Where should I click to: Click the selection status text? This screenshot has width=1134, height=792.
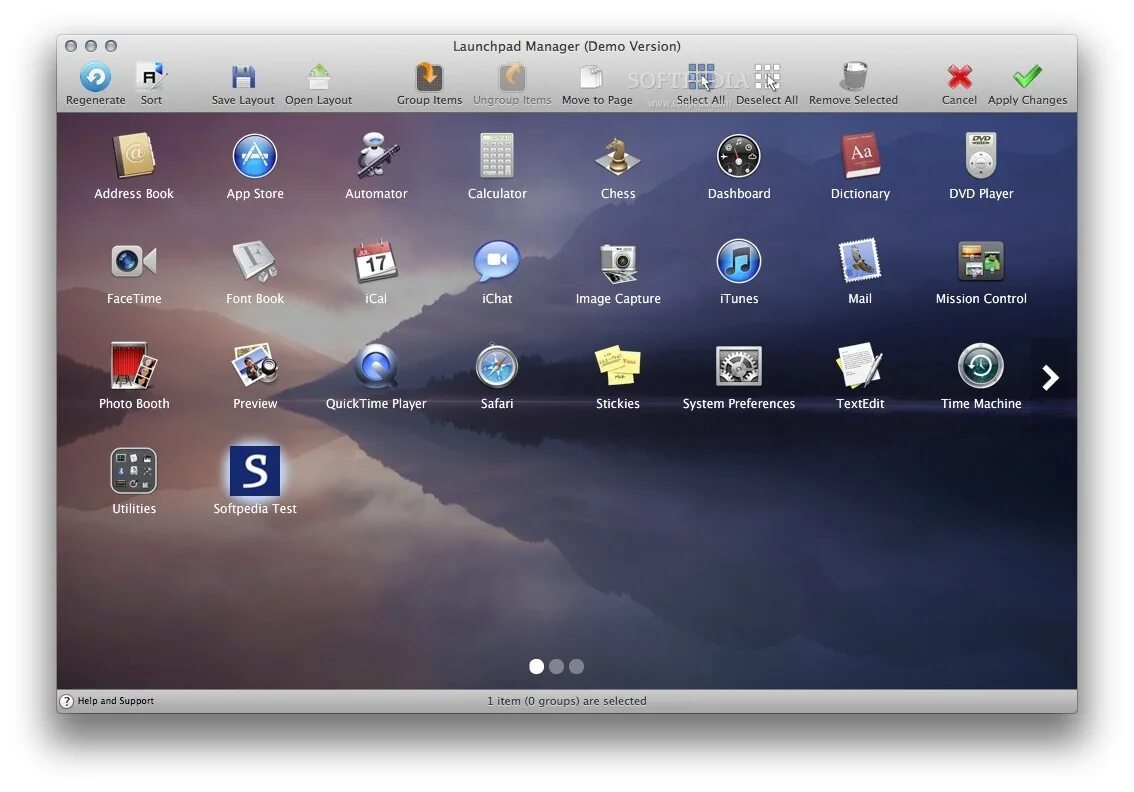click(x=567, y=701)
